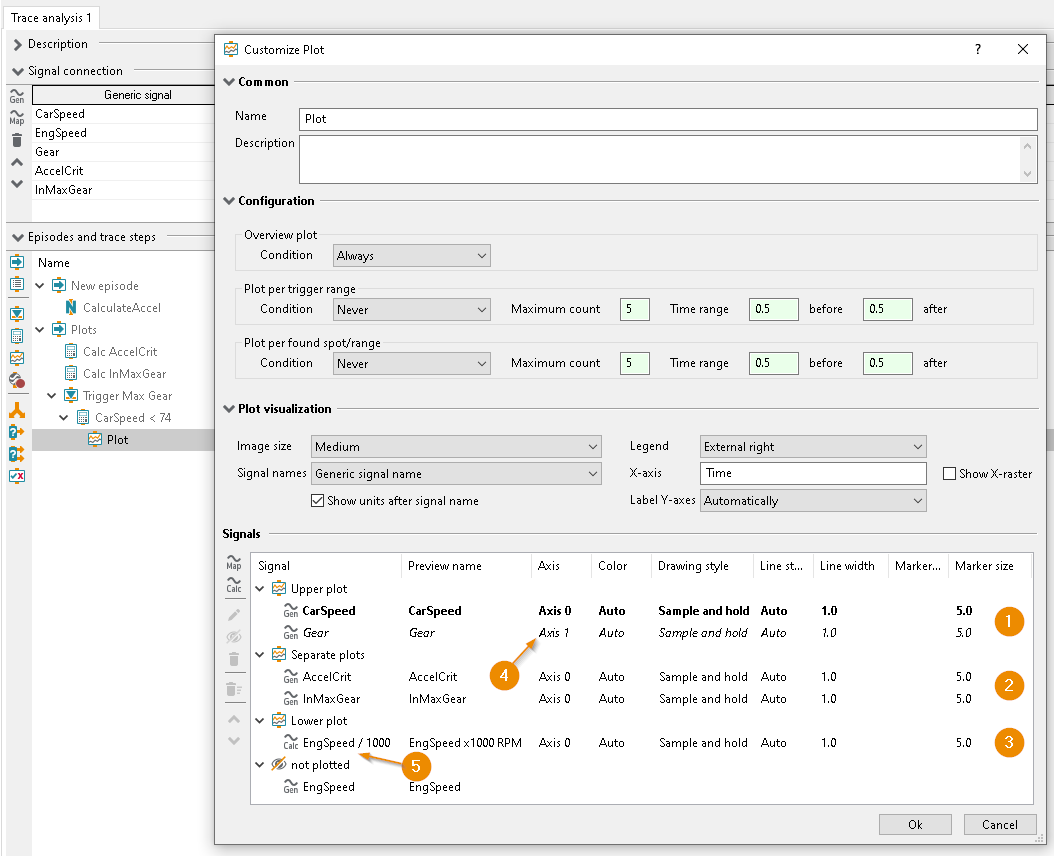The height and width of the screenshot is (856, 1054).
Task: Click the trigger triangle icon in Episodes toolbar
Action: 17,313
